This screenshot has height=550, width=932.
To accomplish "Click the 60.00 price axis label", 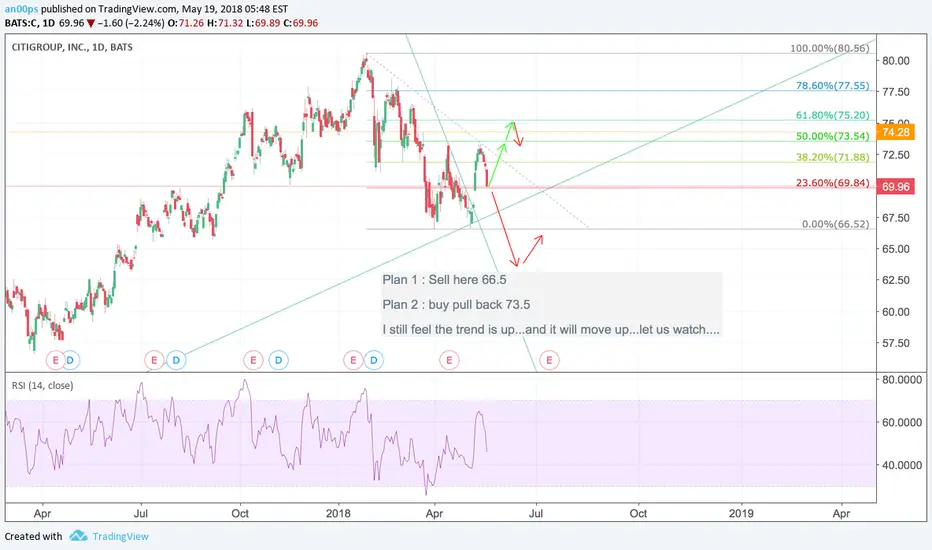I will (x=896, y=312).
